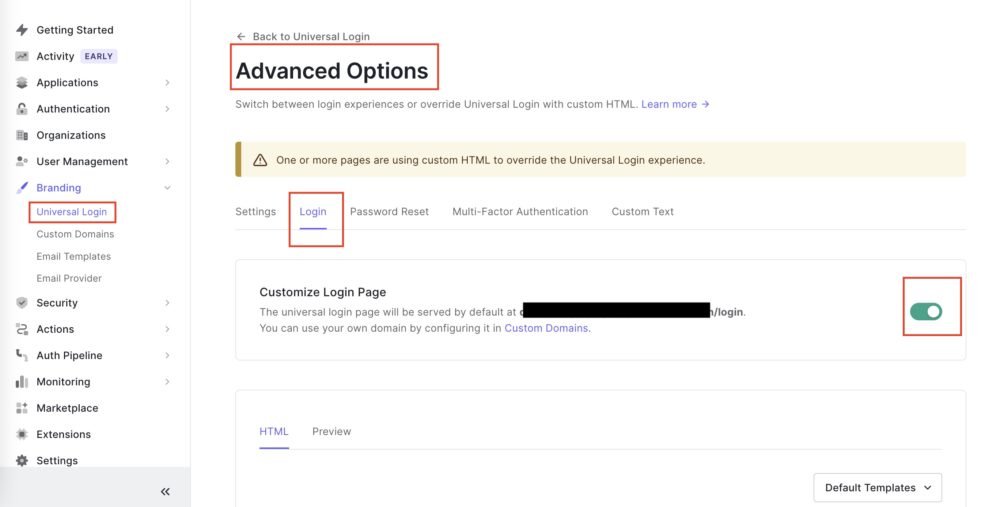Switch to the Preview tab
The height and width of the screenshot is (507, 1000).
(332, 432)
